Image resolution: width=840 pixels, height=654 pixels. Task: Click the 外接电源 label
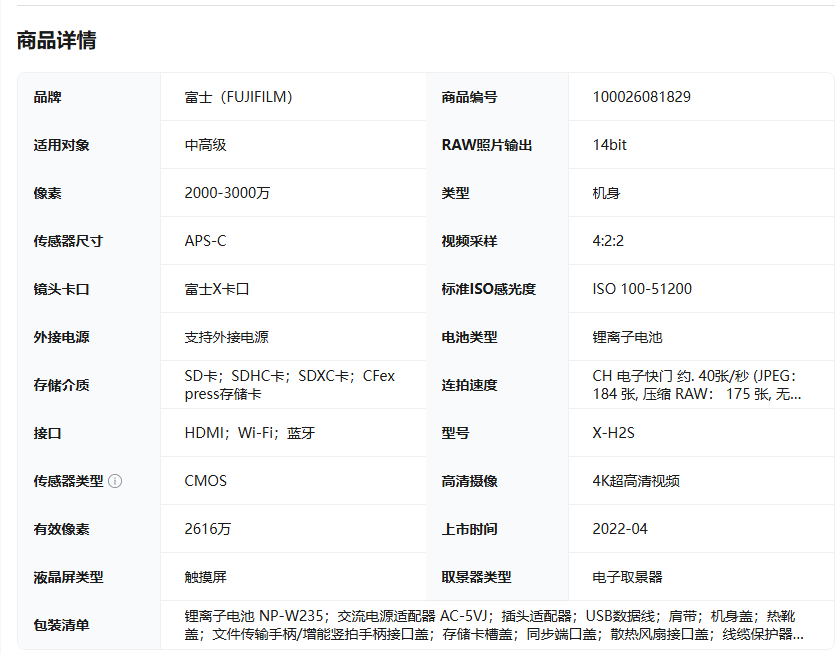[x=61, y=337]
